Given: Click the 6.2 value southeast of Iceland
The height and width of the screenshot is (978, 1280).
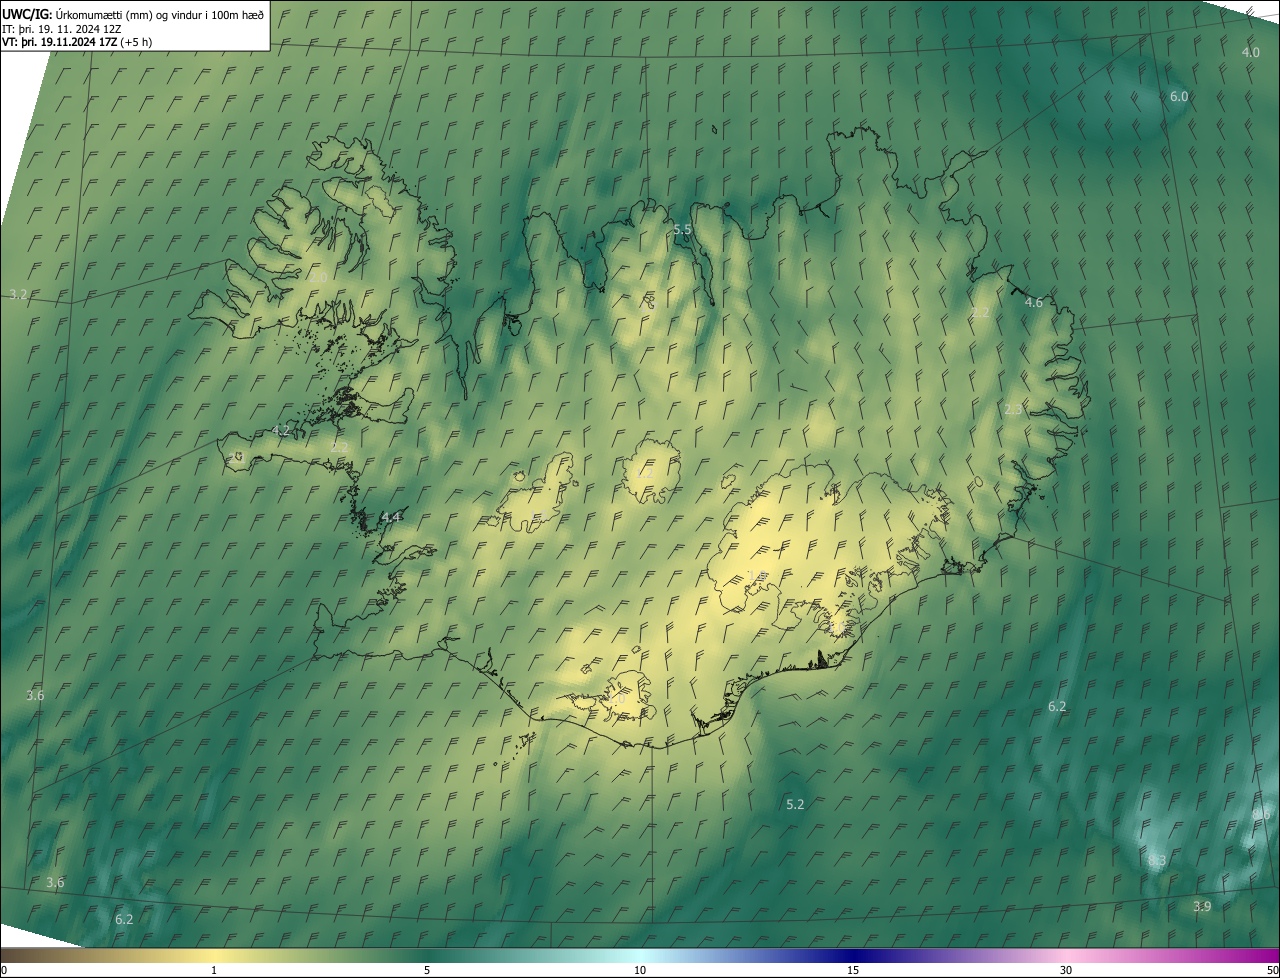Looking at the screenshot, I should (x=1057, y=706).
